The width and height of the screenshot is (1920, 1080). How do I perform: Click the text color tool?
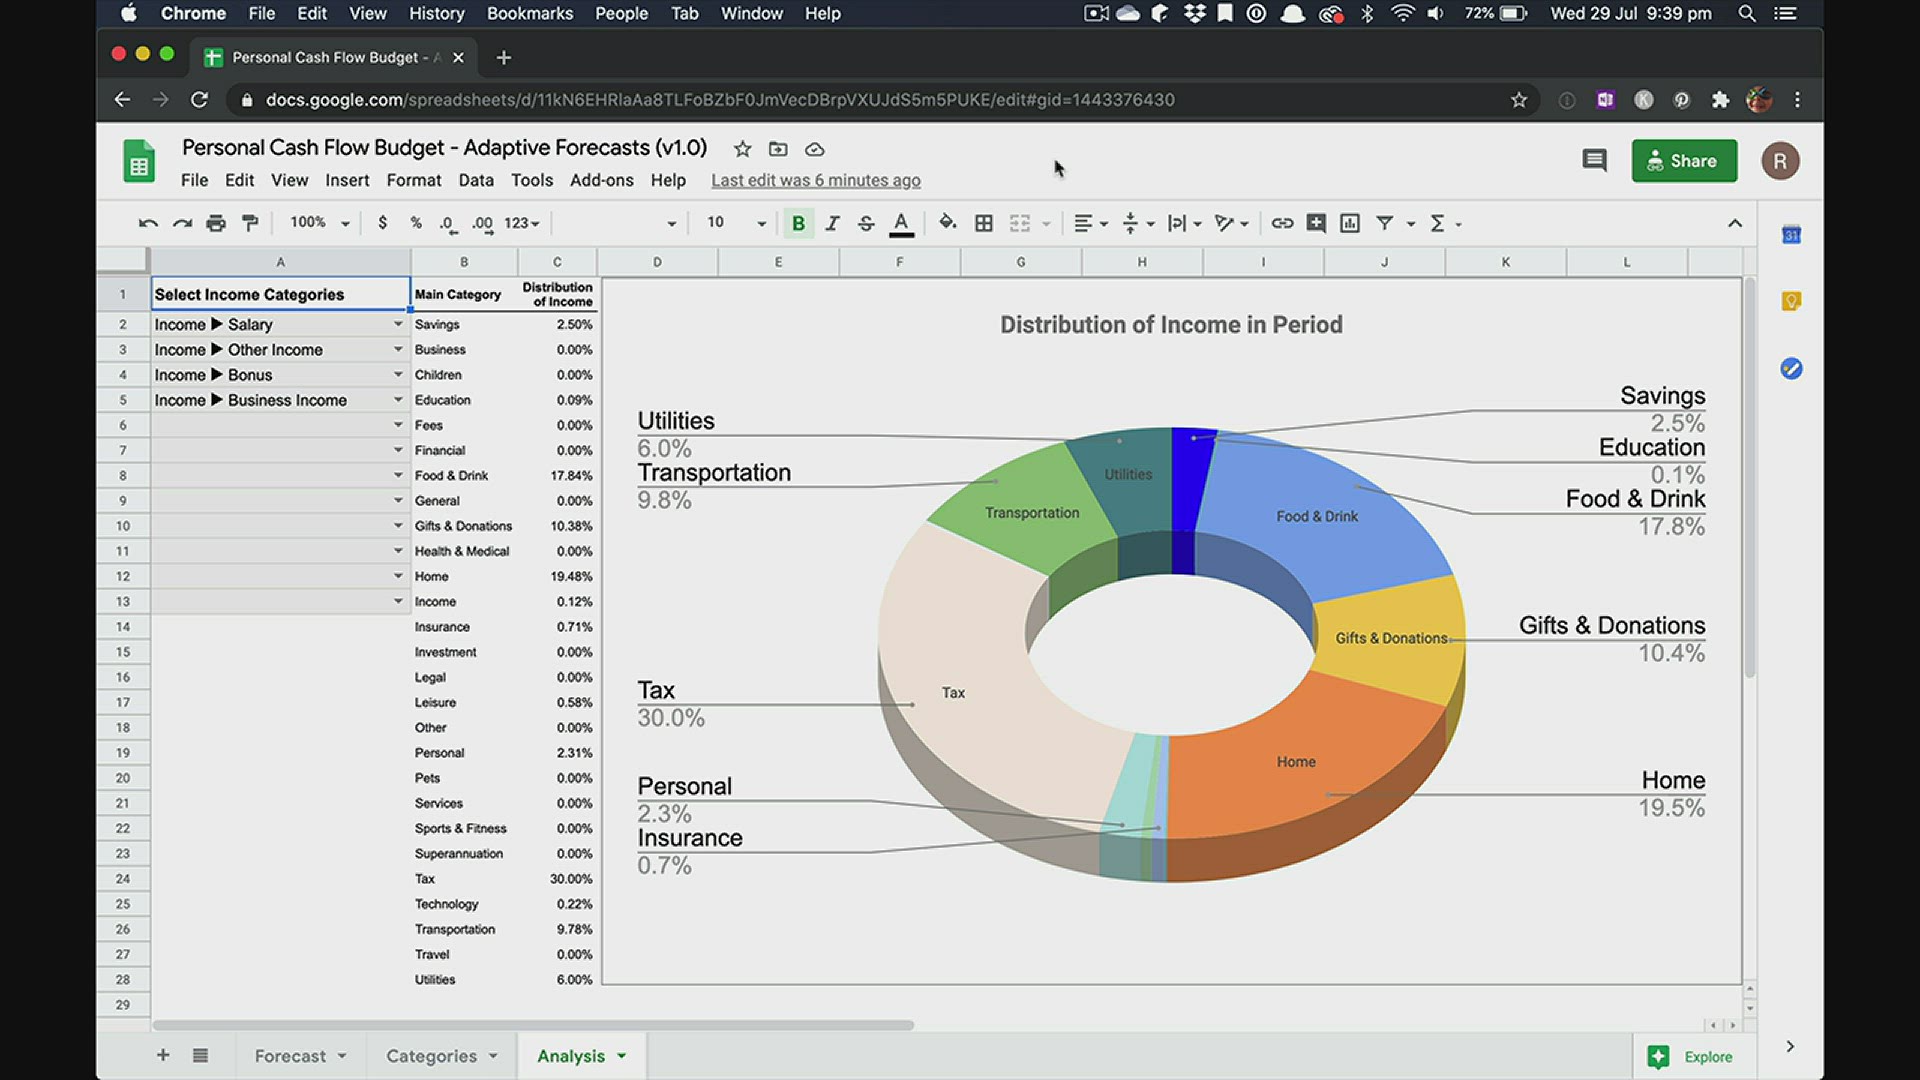(x=901, y=223)
